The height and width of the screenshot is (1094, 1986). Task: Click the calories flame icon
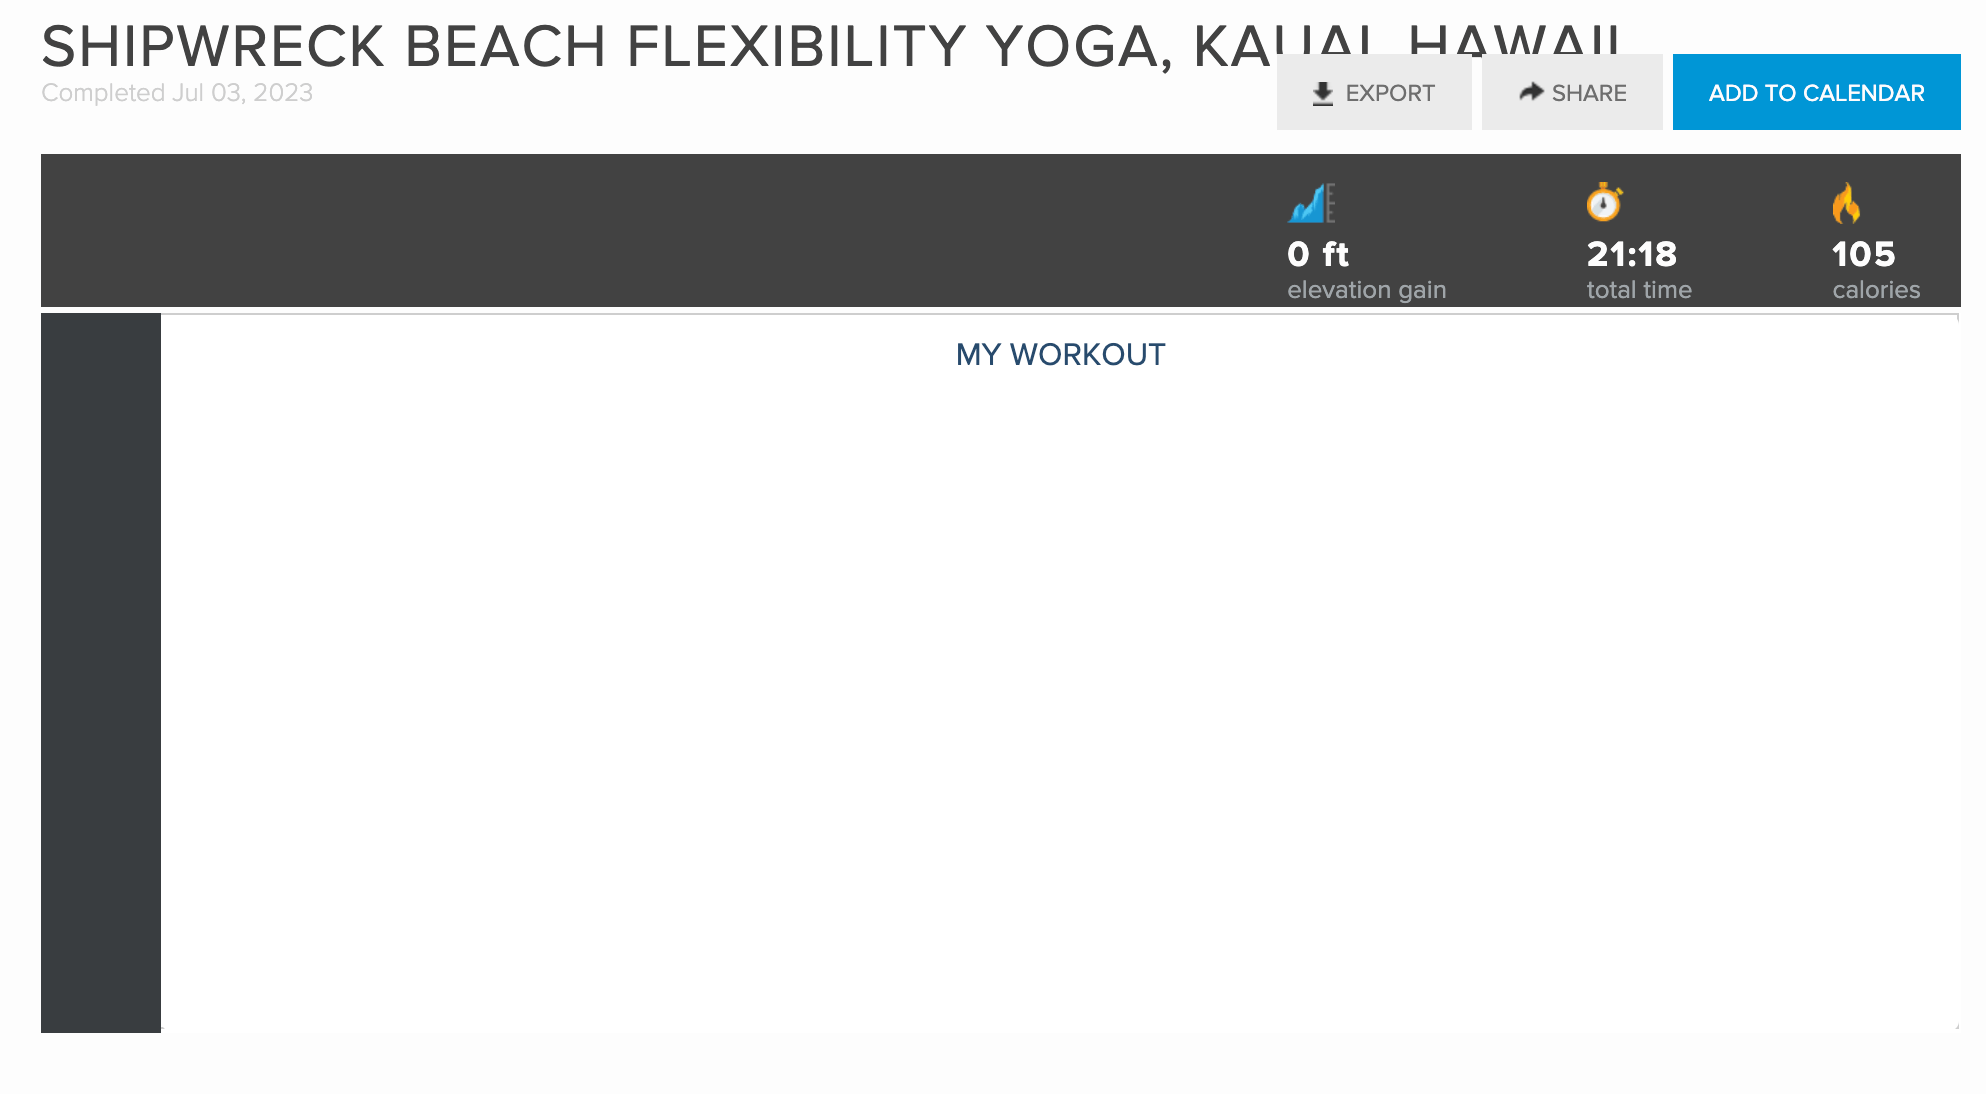point(1846,203)
